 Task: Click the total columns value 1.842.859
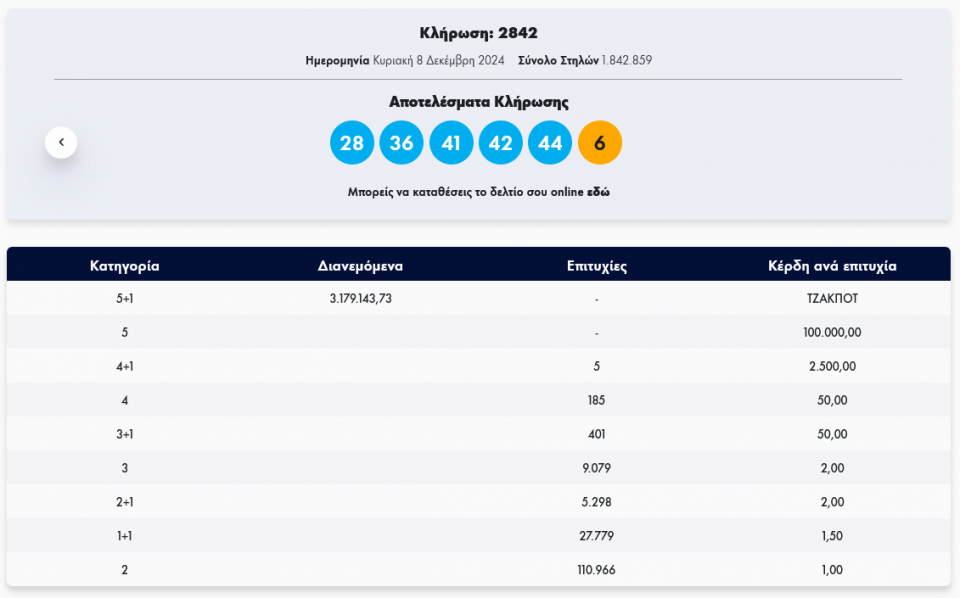point(627,60)
